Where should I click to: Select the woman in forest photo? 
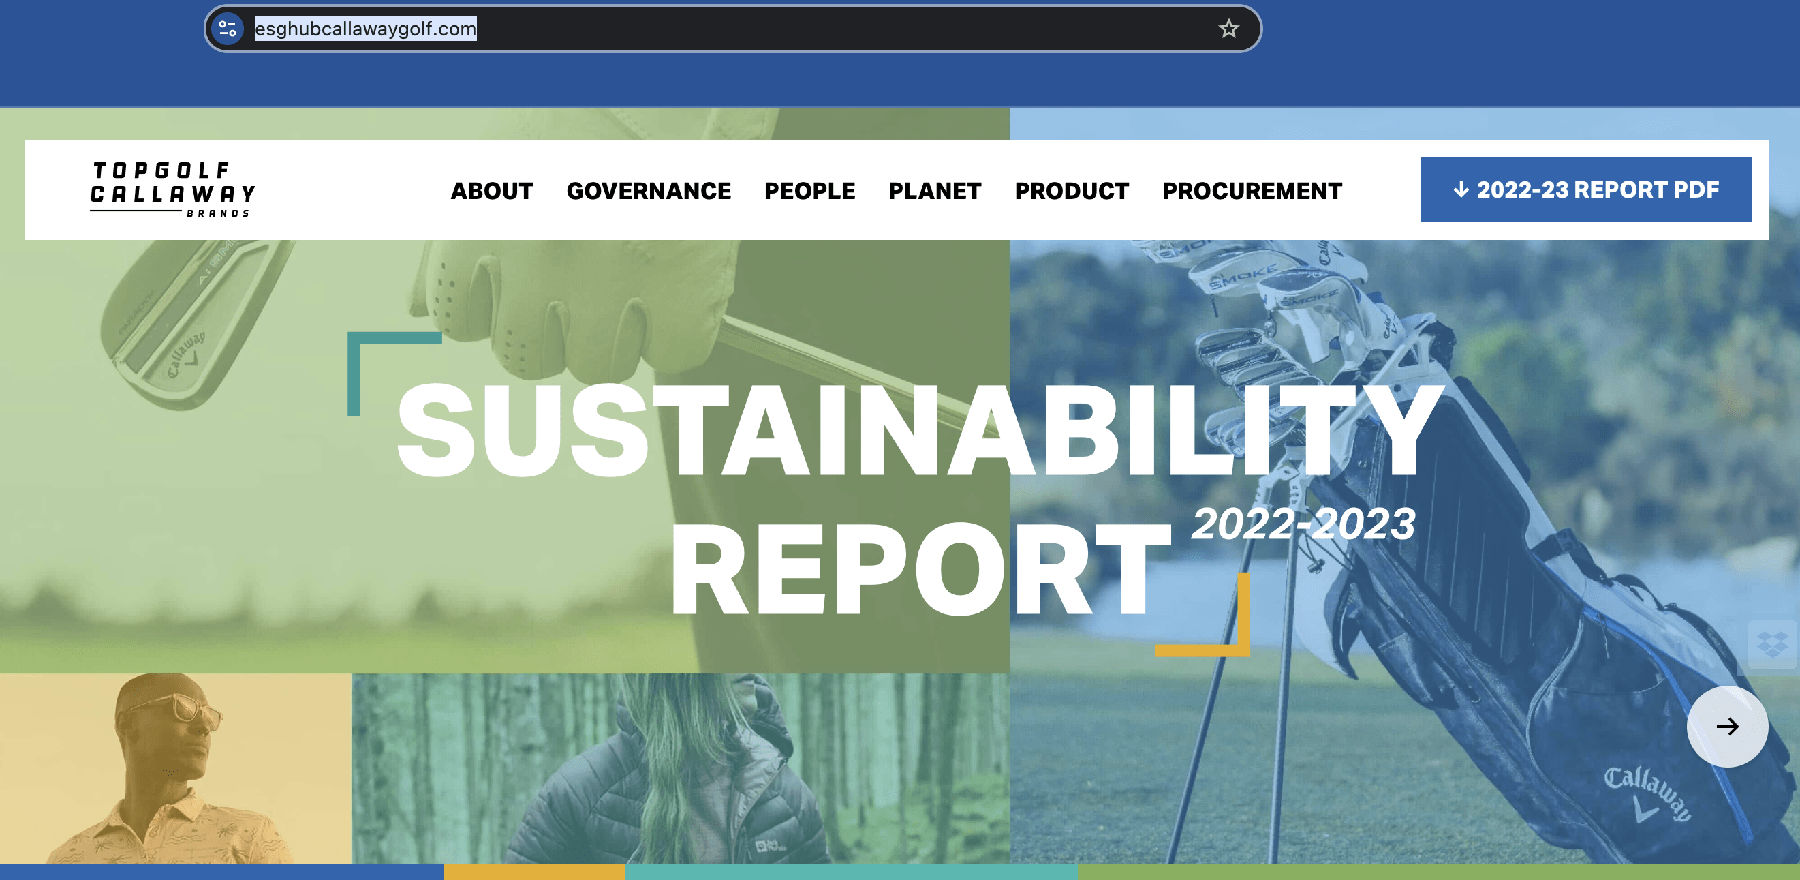point(681,768)
